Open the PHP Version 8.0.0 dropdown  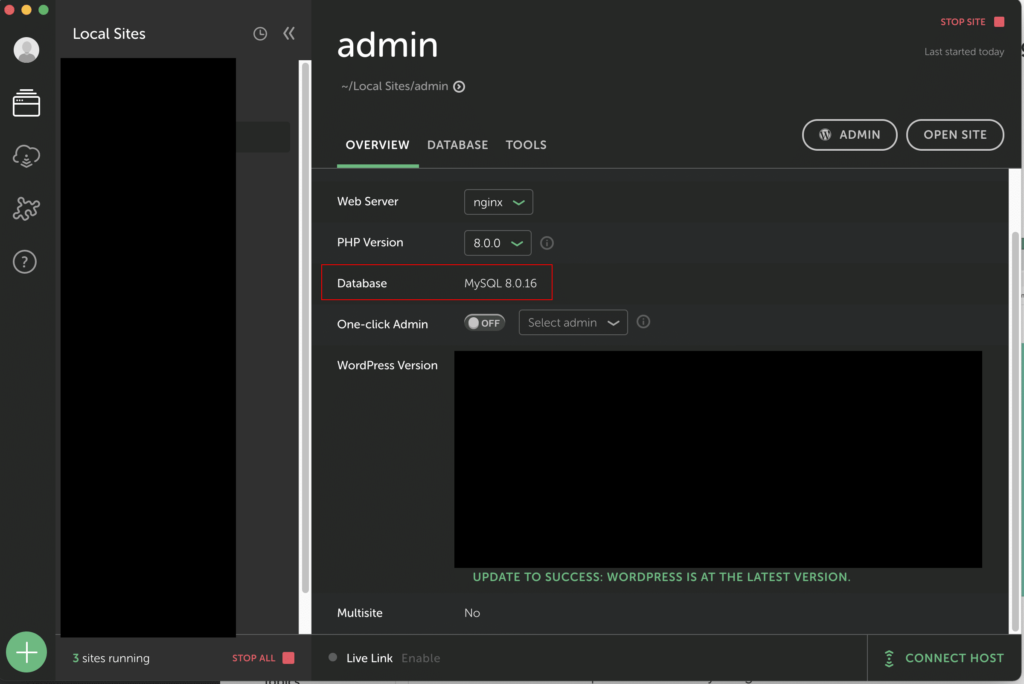click(x=498, y=243)
